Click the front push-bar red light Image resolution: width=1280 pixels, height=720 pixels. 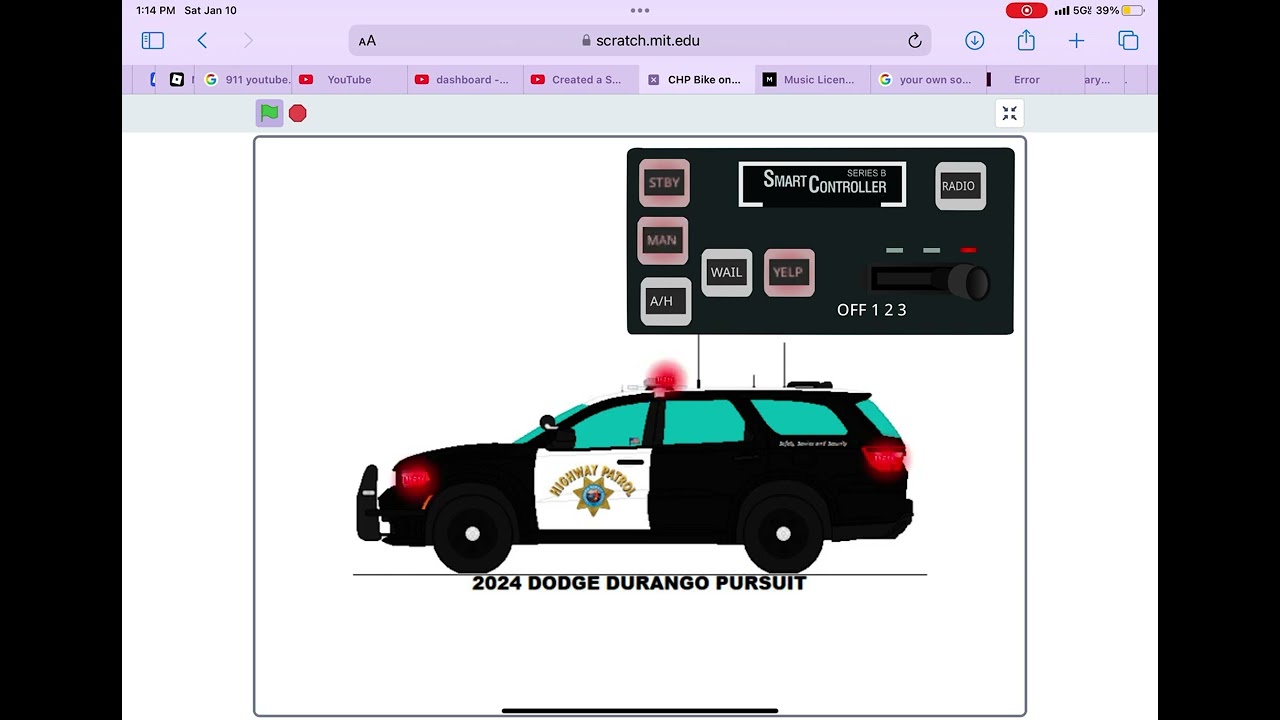pyautogui.click(x=414, y=479)
